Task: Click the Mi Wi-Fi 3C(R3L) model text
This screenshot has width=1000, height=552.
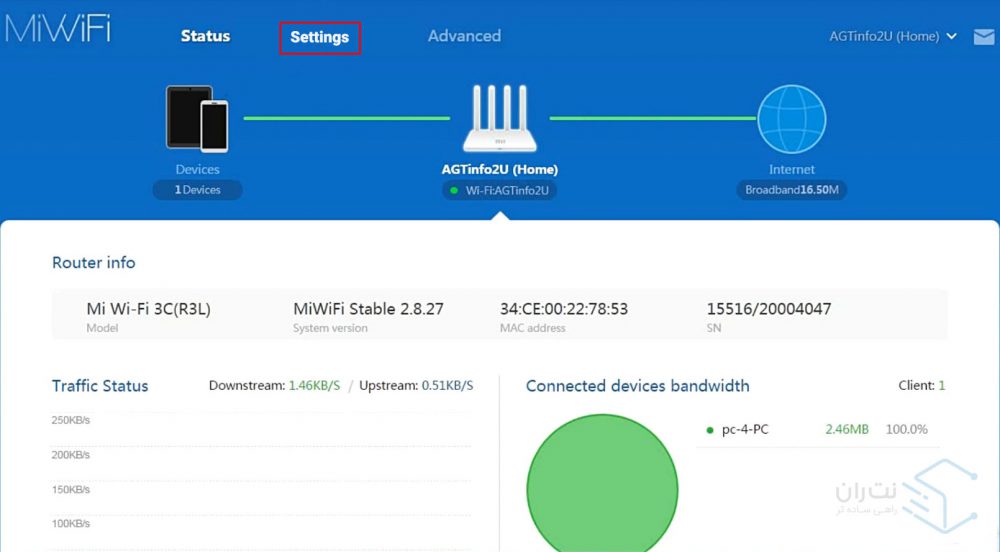Action: (x=148, y=309)
